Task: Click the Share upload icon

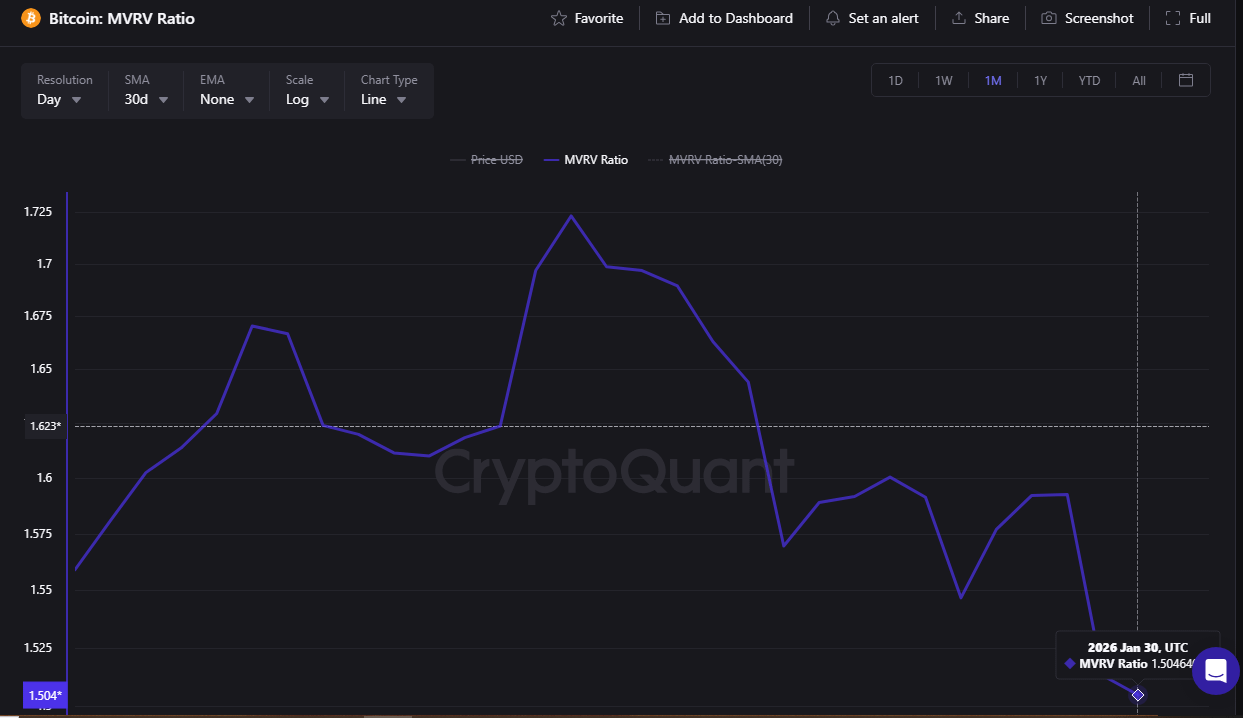Action: (959, 18)
